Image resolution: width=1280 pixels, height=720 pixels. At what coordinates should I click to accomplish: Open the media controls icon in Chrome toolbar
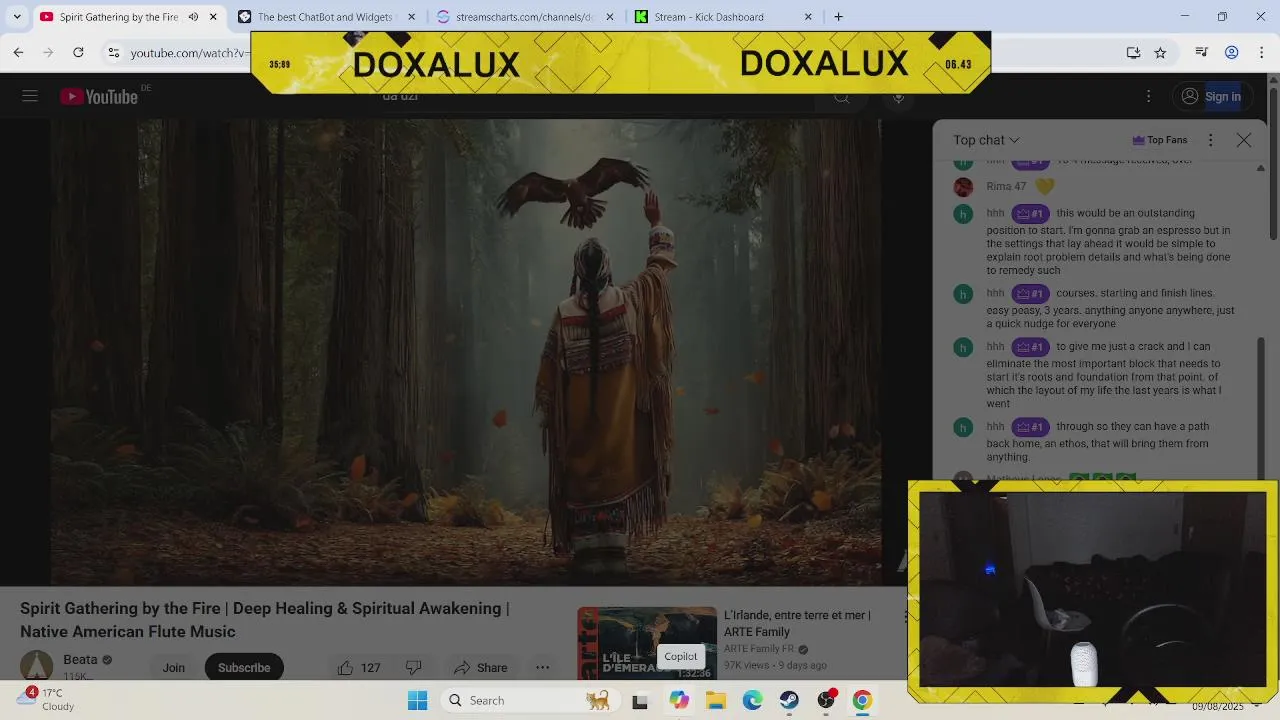point(1202,52)
